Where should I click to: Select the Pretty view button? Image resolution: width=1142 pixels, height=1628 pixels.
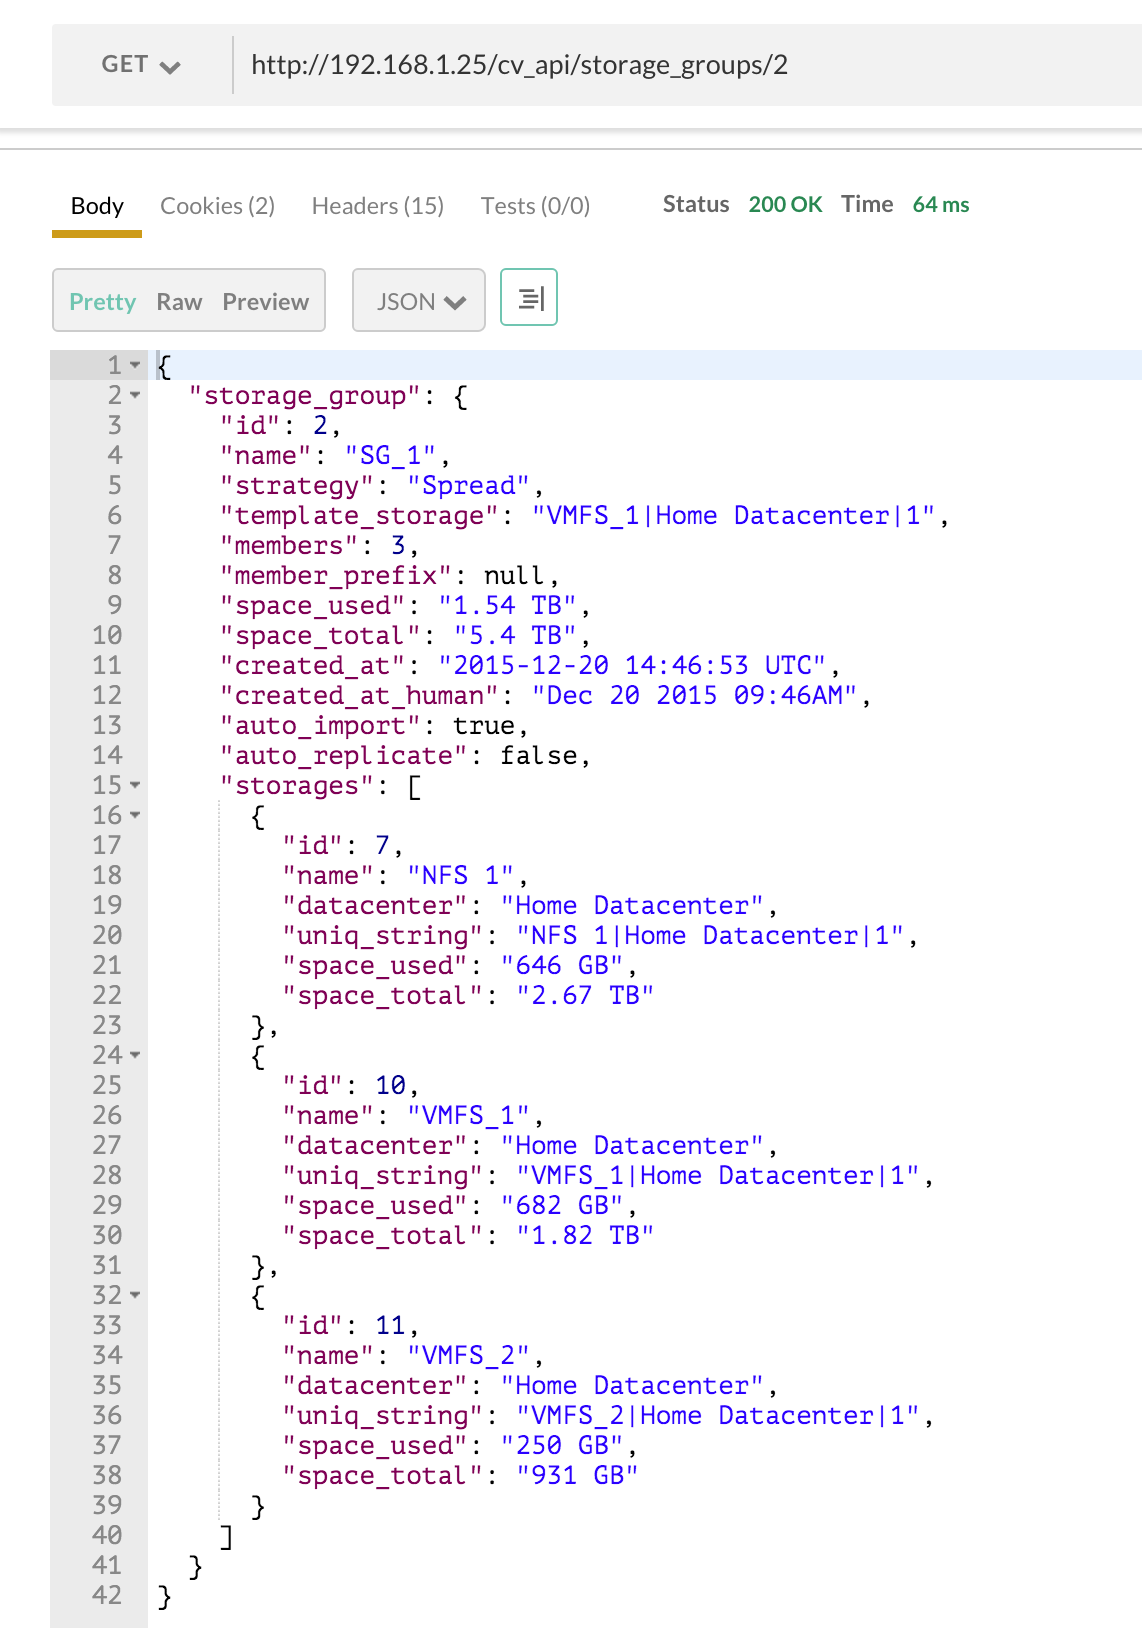[102, 302]
